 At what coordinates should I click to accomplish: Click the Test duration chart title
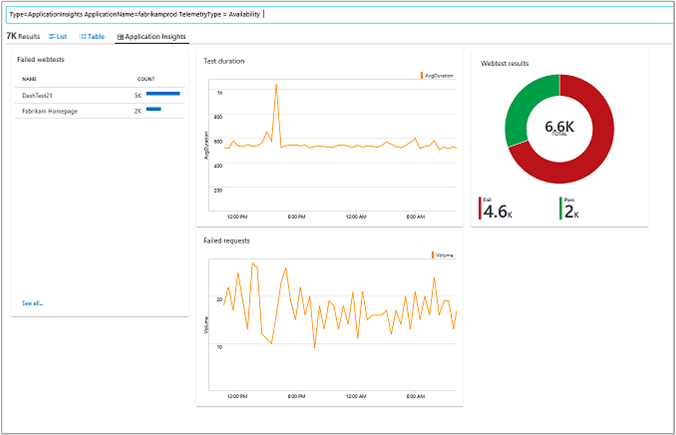(224, 61)
